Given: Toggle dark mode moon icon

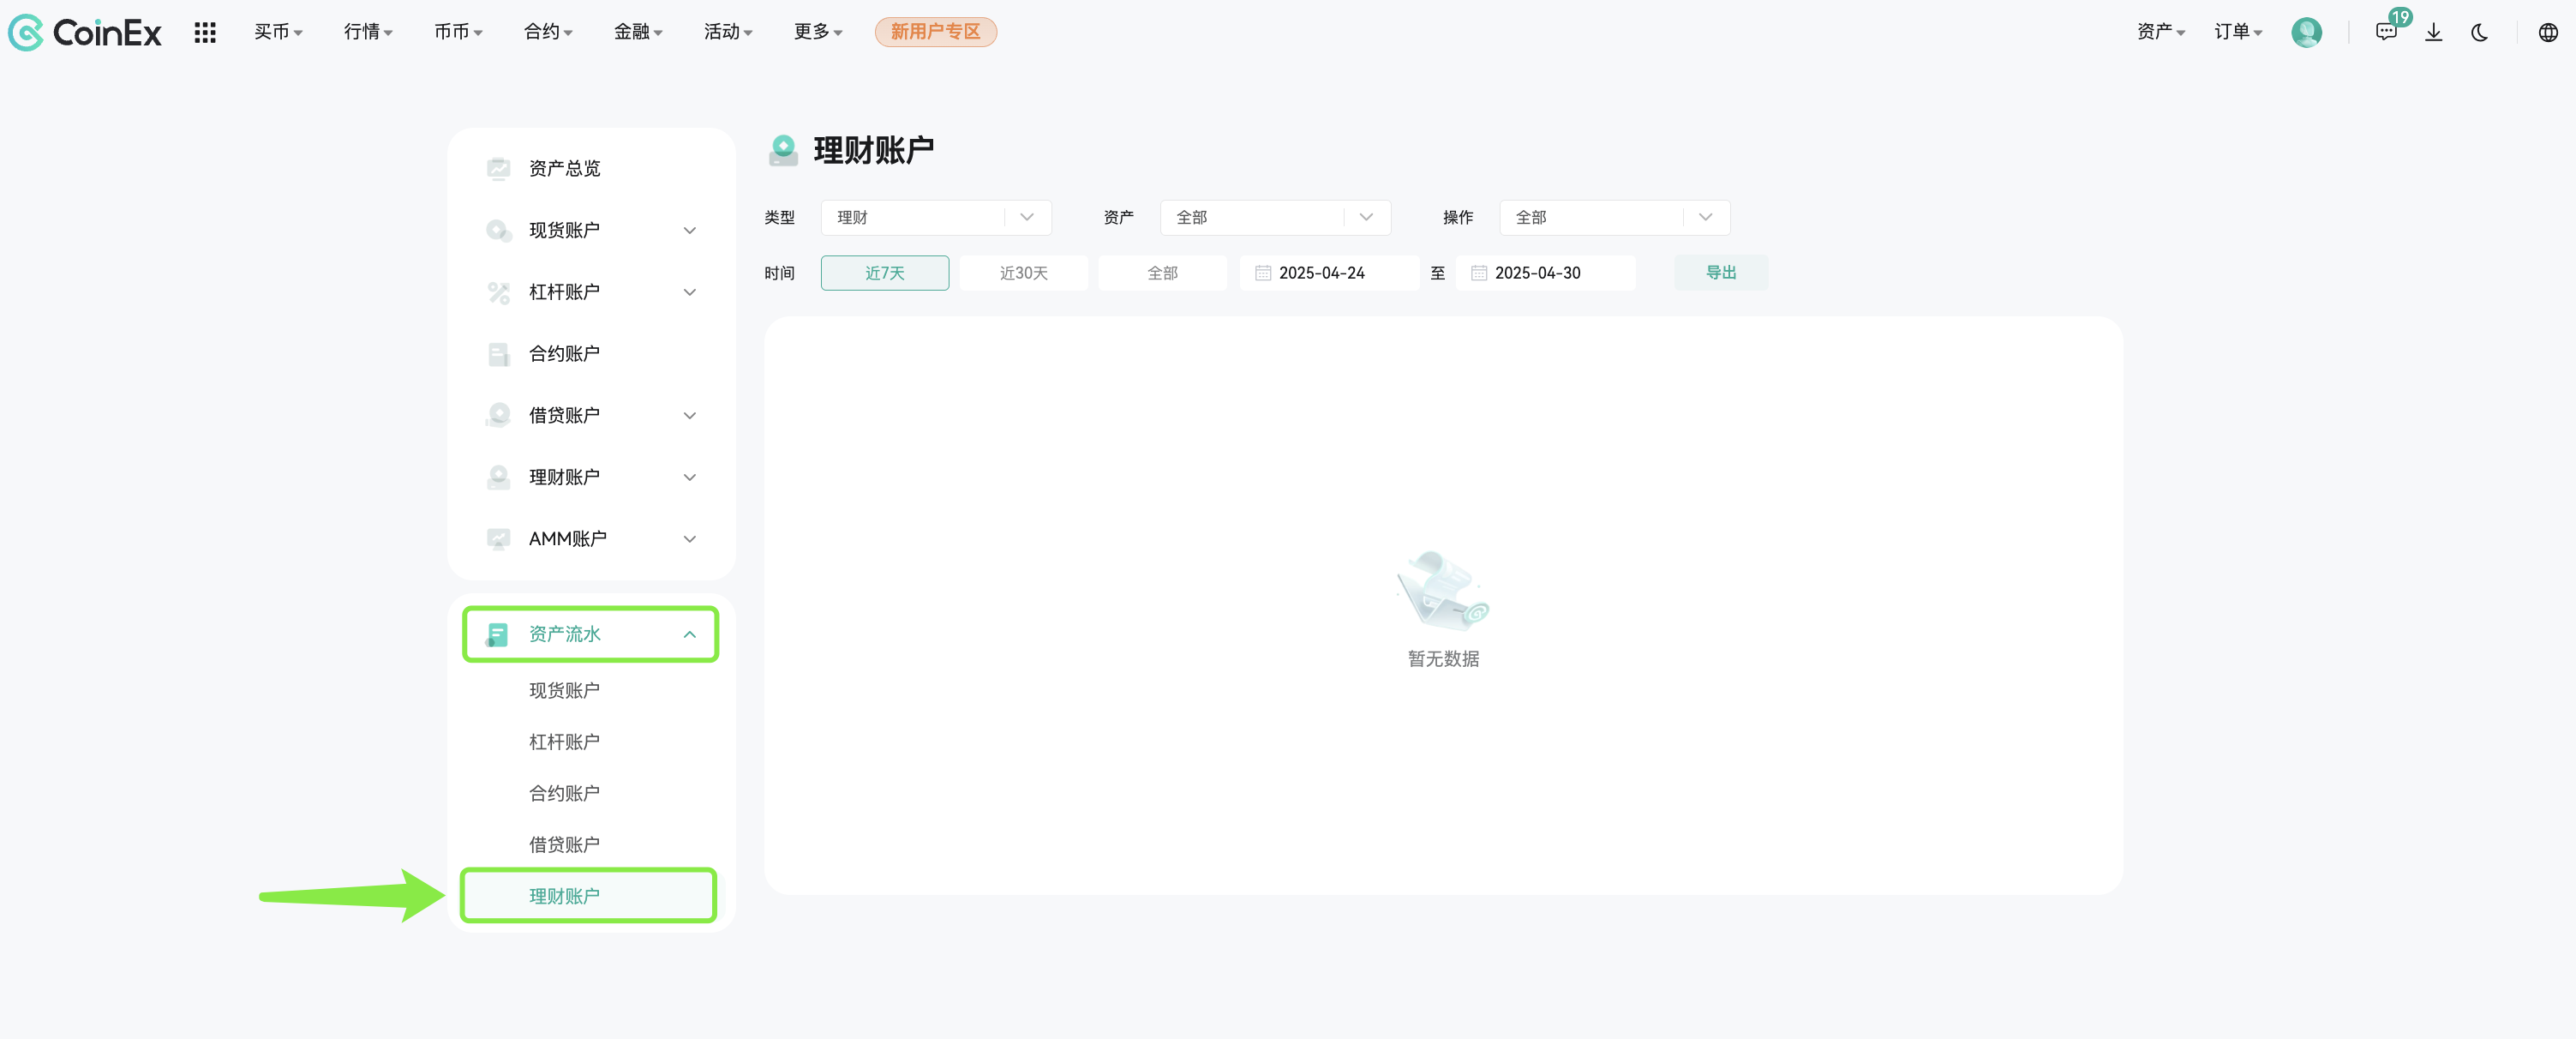Looking at the screenshot, I should (2480, 33).
